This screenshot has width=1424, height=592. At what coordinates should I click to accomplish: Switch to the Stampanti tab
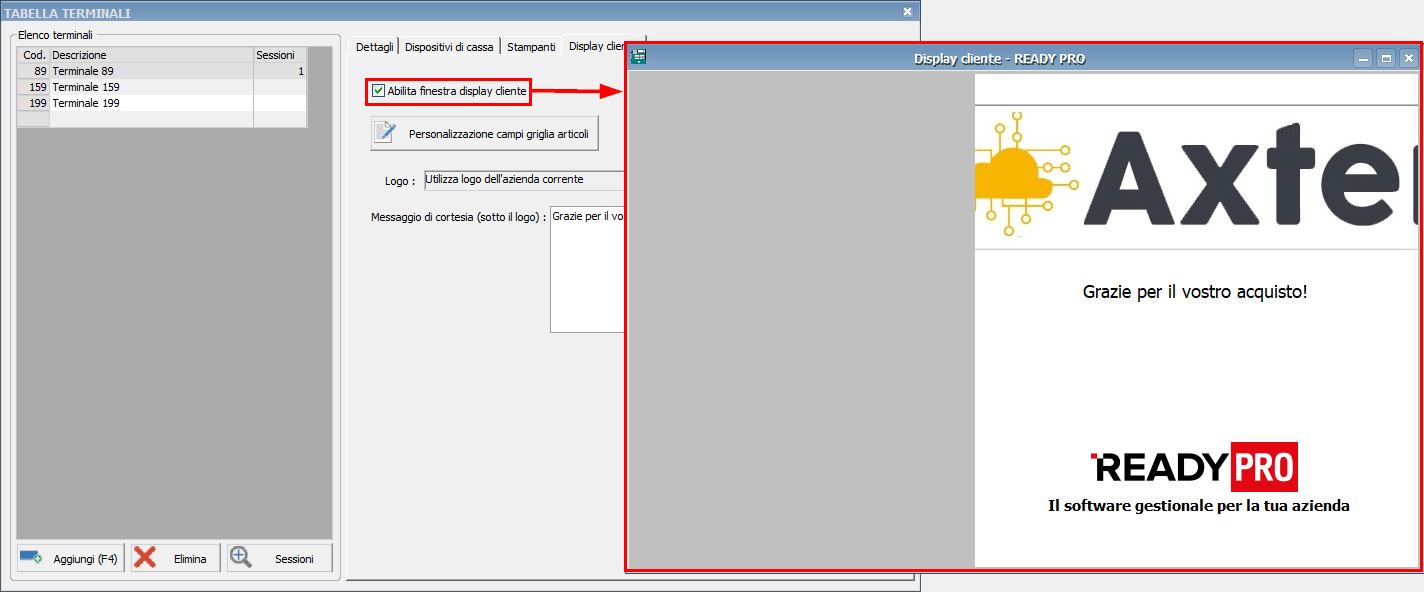[531, 47]
